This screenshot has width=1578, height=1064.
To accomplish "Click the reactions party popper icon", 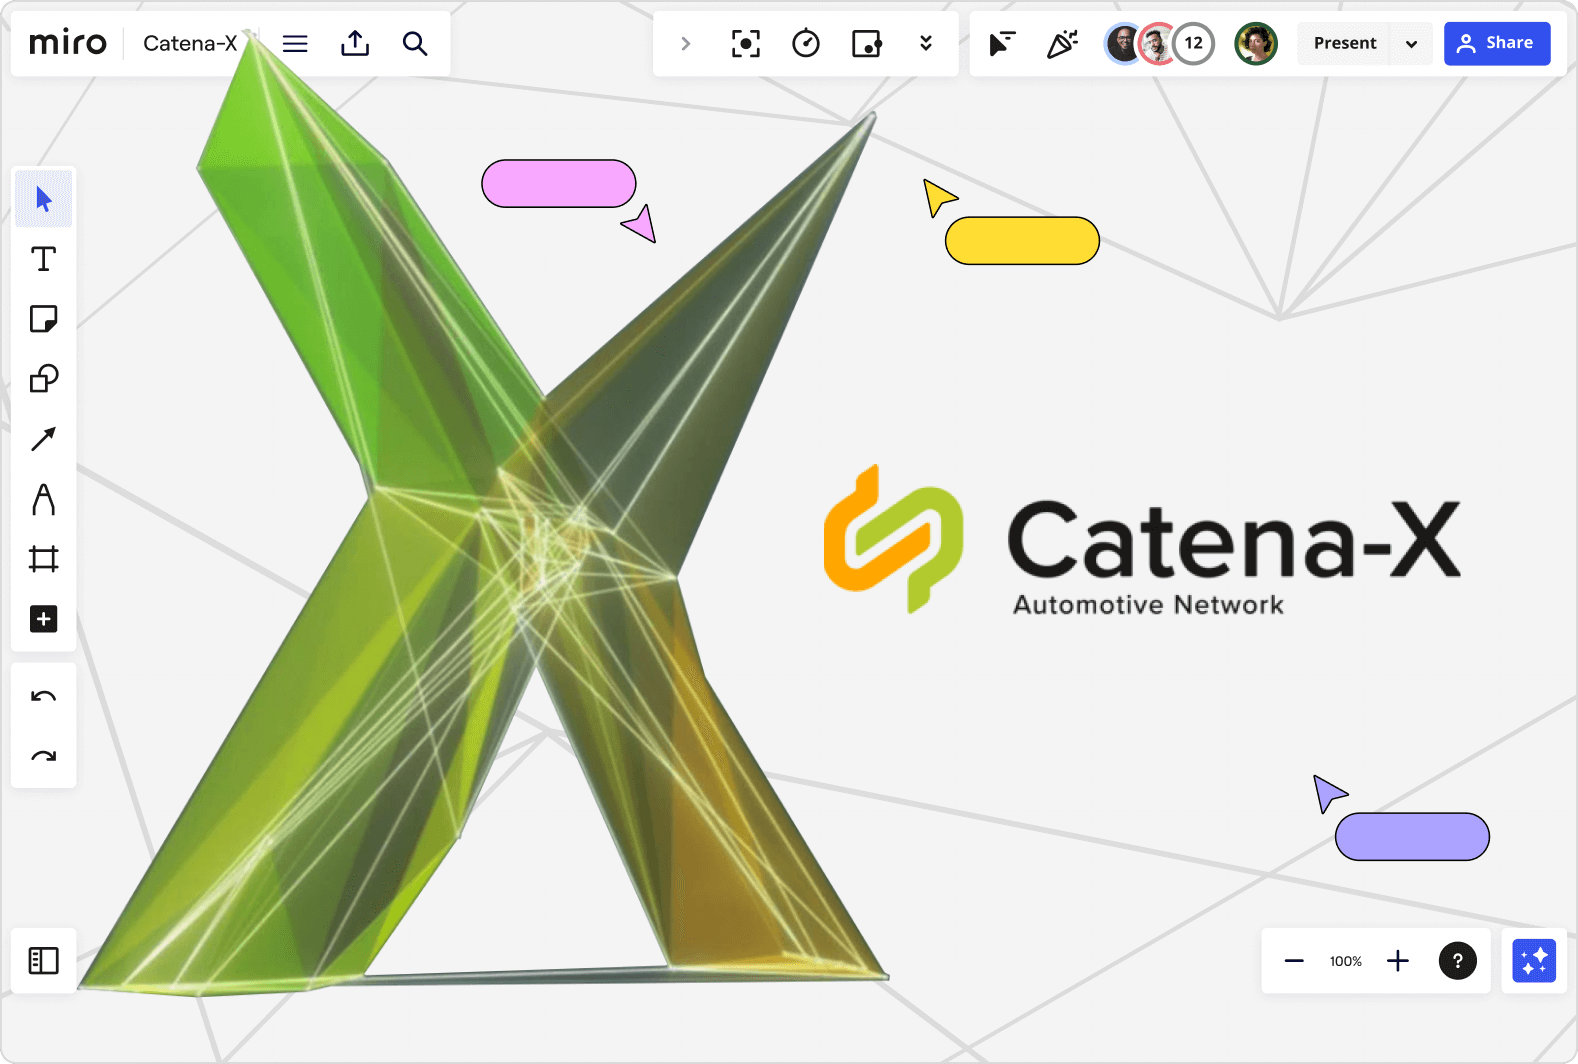I will tap(1062, 44).
